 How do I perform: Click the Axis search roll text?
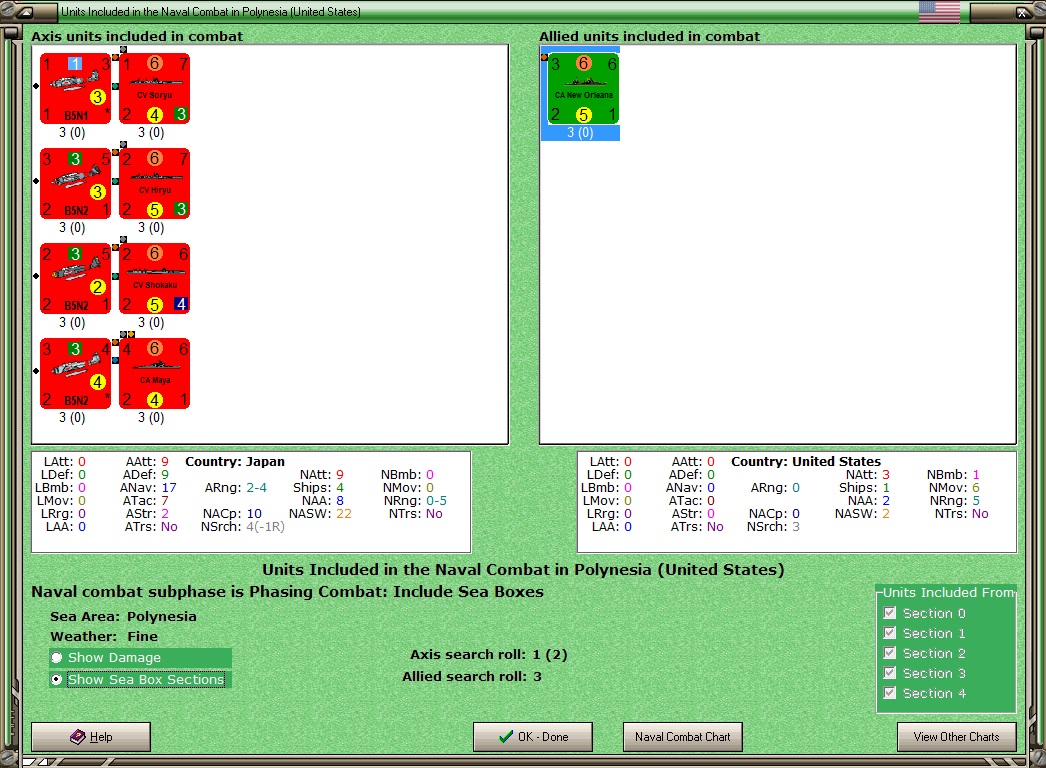point(488,655)
